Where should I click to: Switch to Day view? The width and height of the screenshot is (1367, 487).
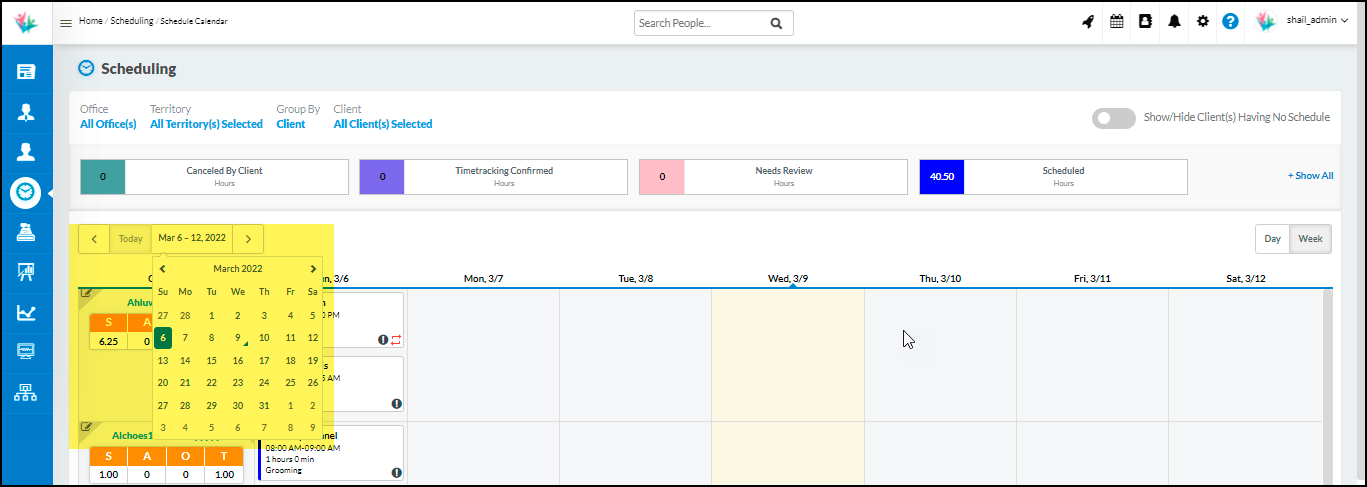(x=1272, y=239)
